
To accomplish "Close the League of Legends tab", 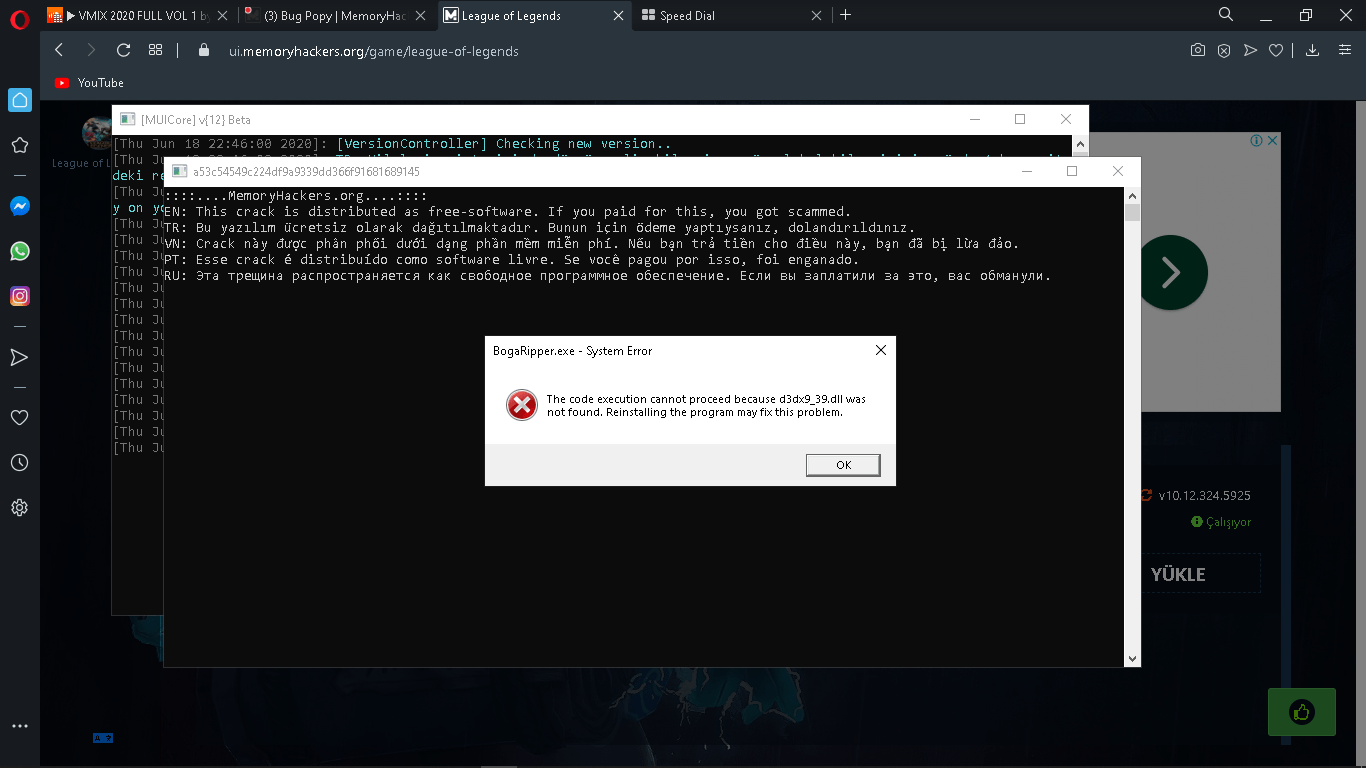I will (x=619, y=16).
